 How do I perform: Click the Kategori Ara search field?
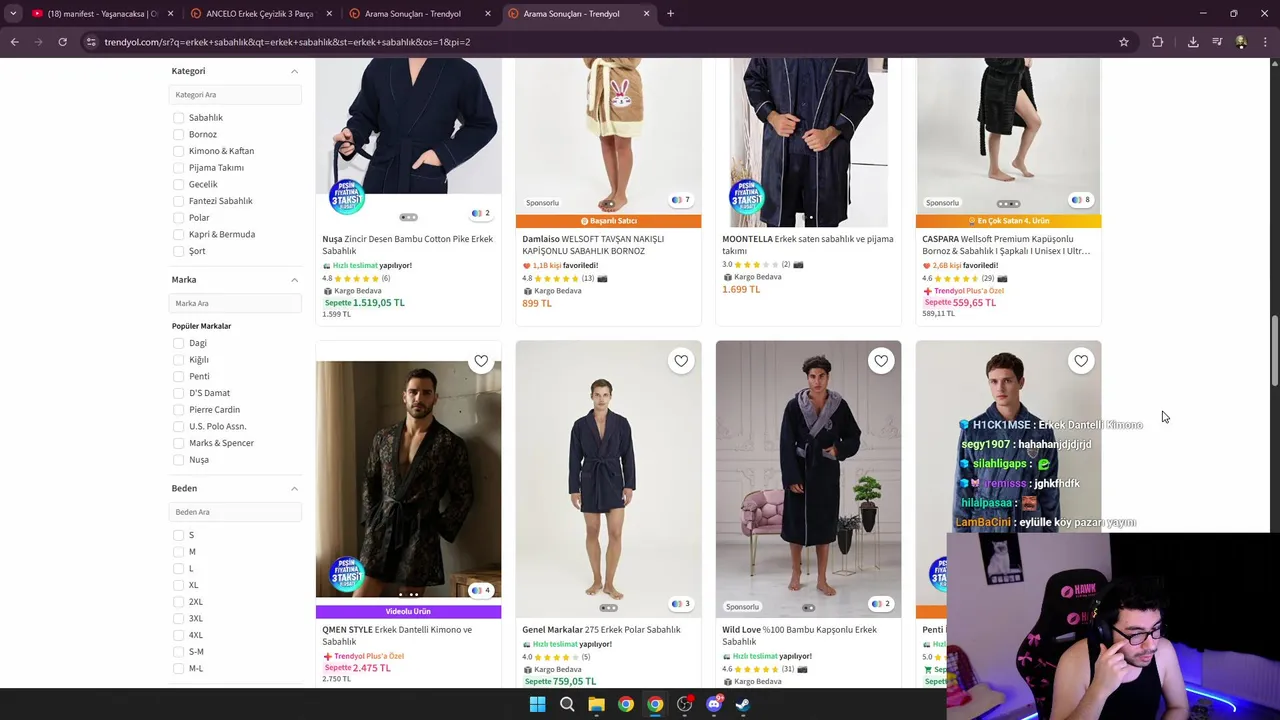[235, 95]
